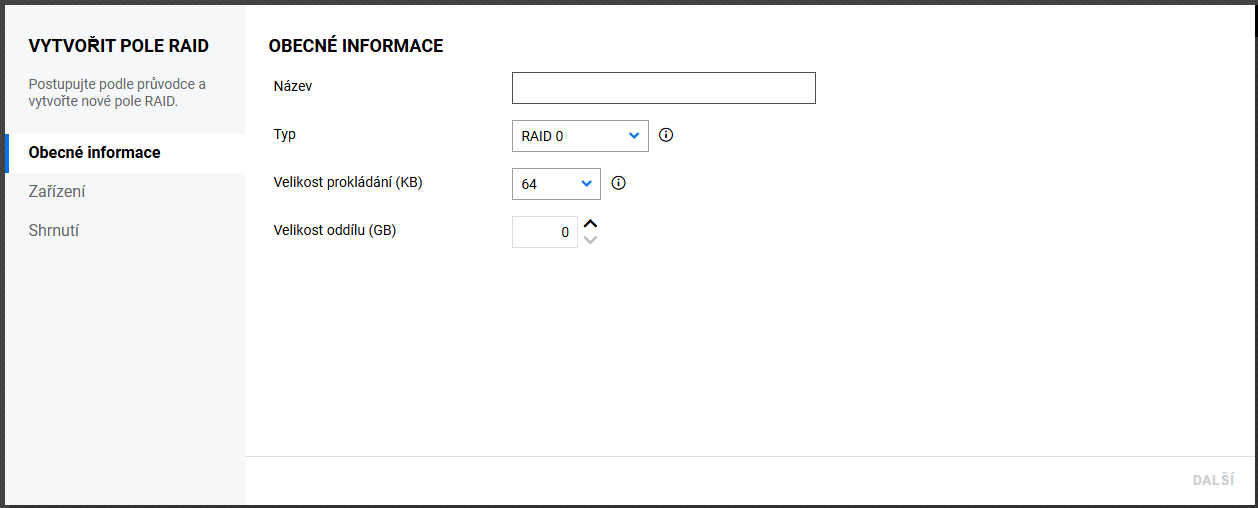Decrease partition size with the down arrow
The height and width of the screenshot is (508, 1258).
[590, 240]
